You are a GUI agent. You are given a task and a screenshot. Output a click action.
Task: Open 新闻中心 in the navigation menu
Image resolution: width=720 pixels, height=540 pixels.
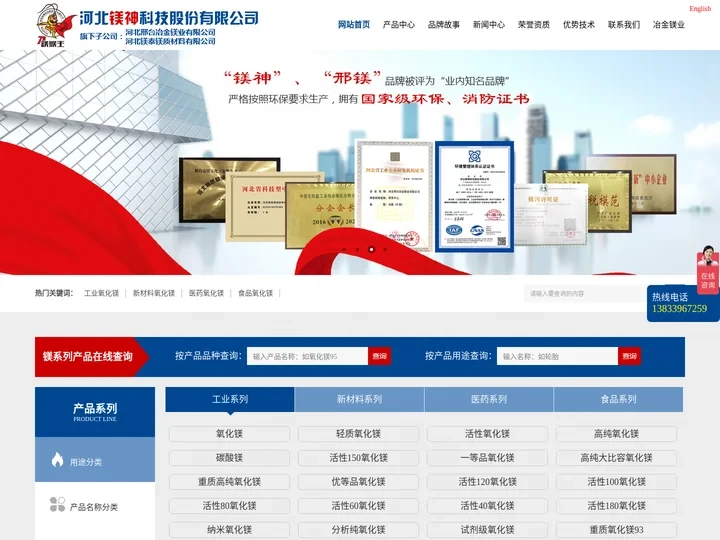coord(489,24)
